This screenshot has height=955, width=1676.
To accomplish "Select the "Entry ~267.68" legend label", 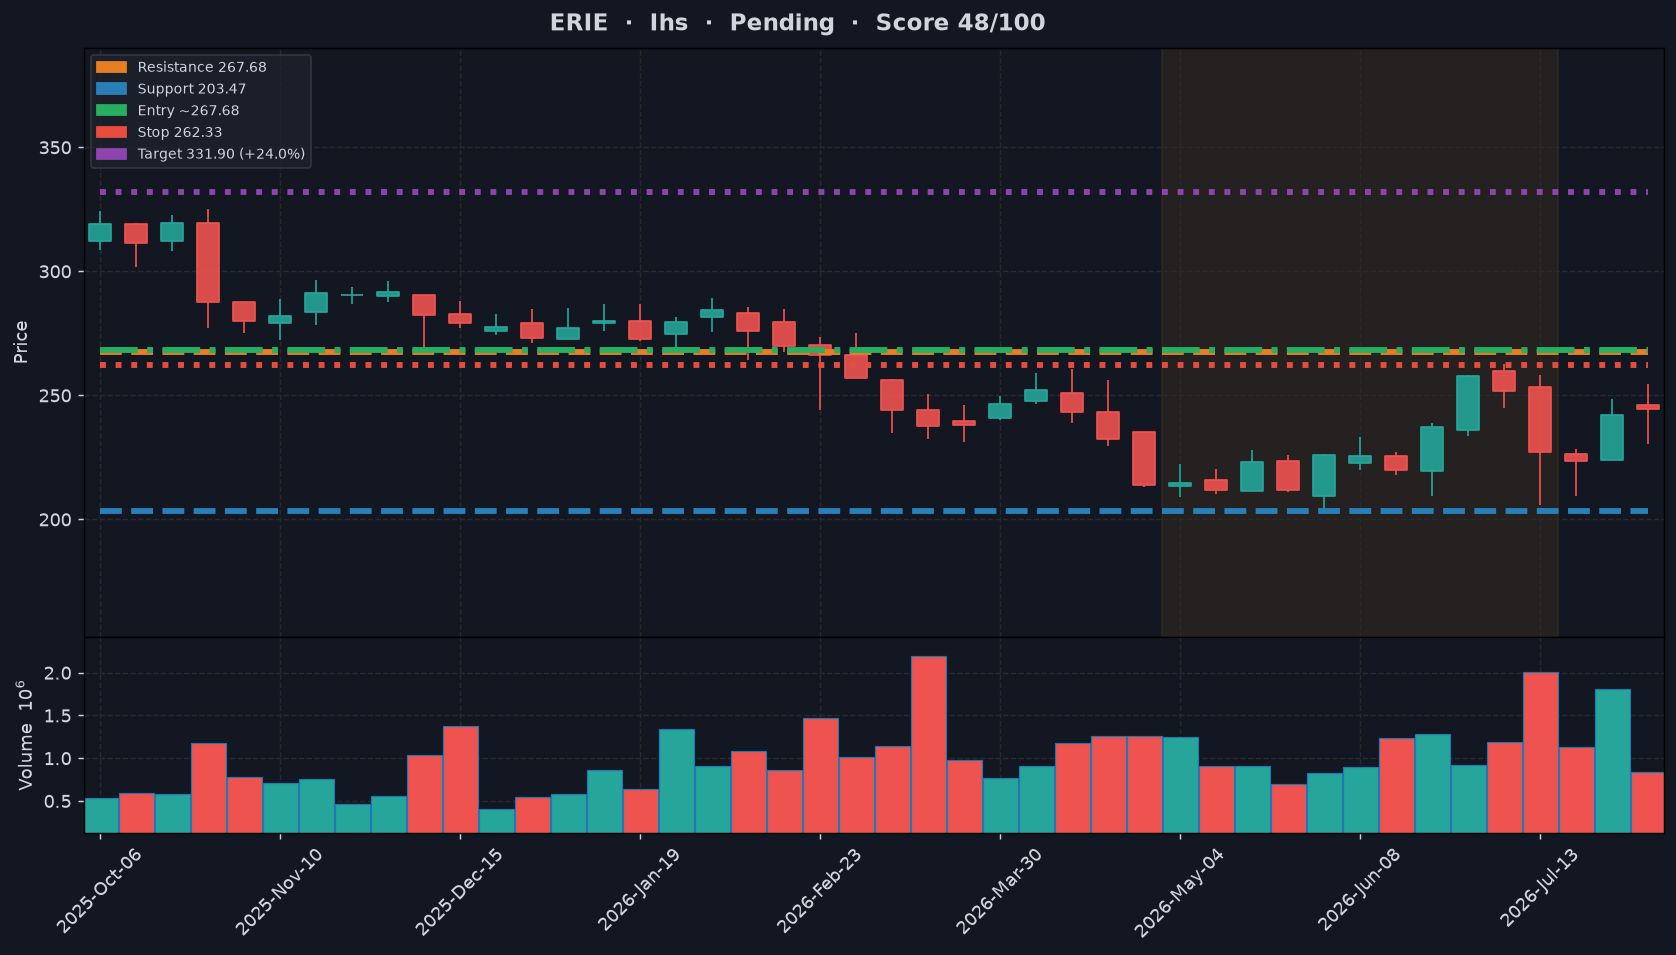I will pyautogui.click(x=189, y=111).
